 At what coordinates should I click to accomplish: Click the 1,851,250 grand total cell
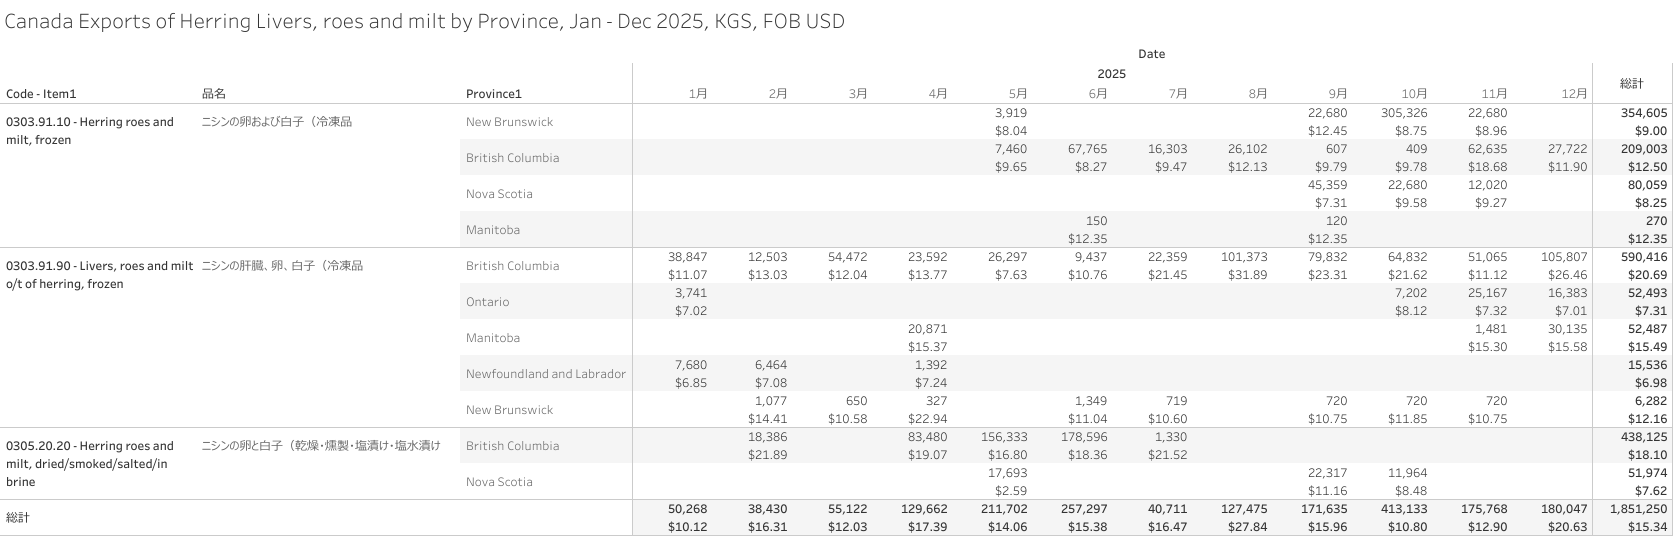[1637, 509]
